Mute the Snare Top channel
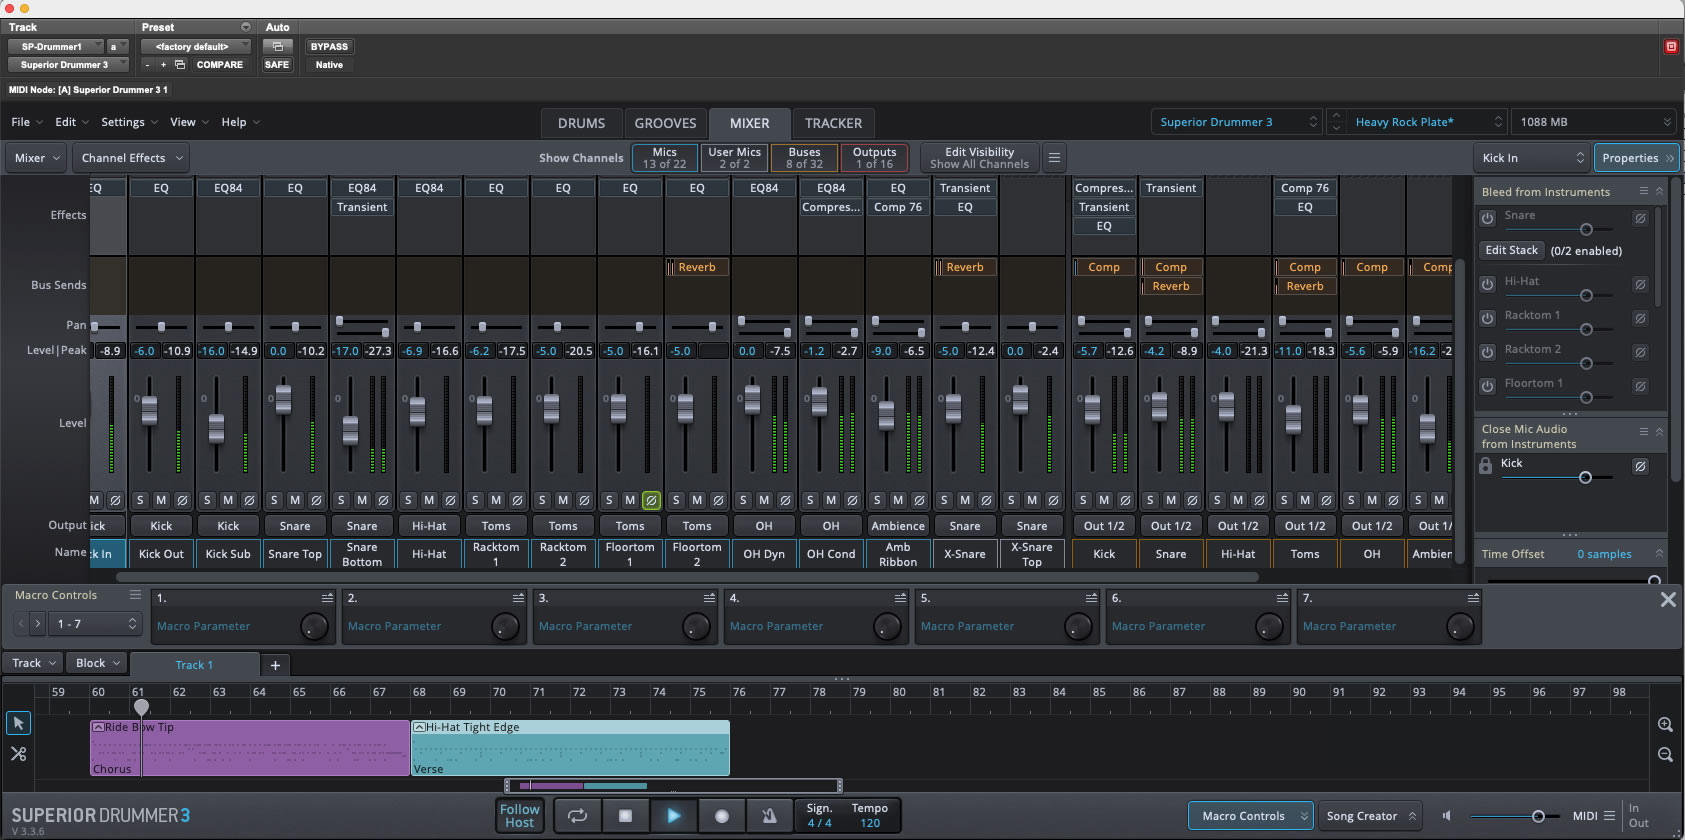 click(295, 500)
